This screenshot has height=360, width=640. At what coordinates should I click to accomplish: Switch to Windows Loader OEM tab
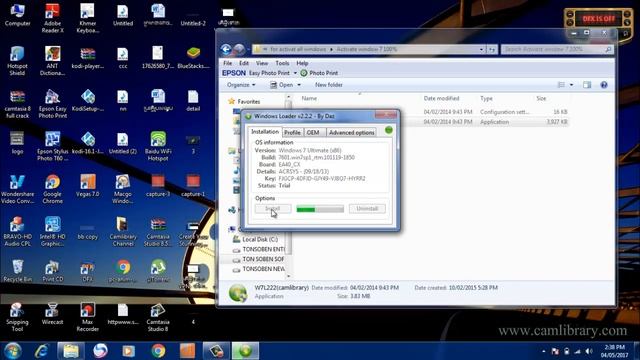click(x=313, y=133)
